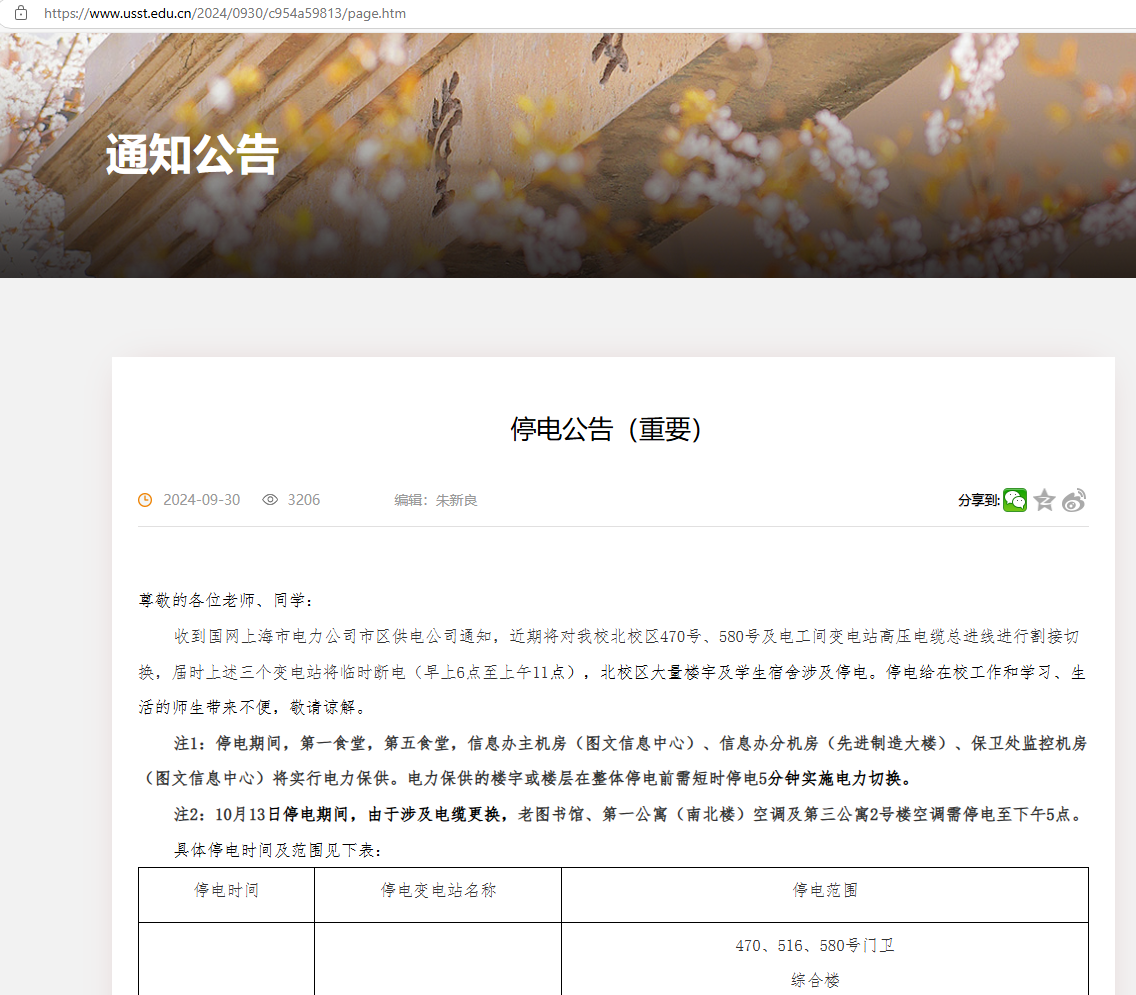Image resolution: width=1136 pixels, height=995 pixels.
Task: Click the QZone star share icon
Action: 1044,500
